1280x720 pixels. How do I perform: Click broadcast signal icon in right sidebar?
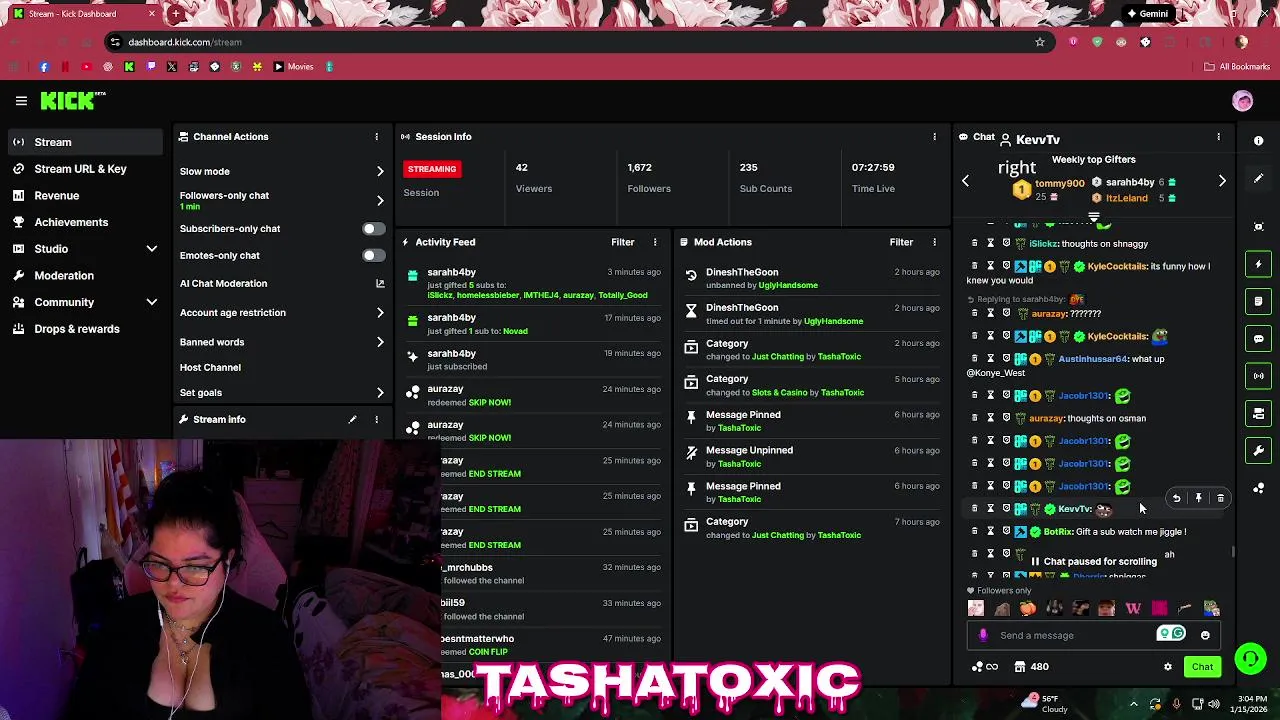(x=1258, y=376)
